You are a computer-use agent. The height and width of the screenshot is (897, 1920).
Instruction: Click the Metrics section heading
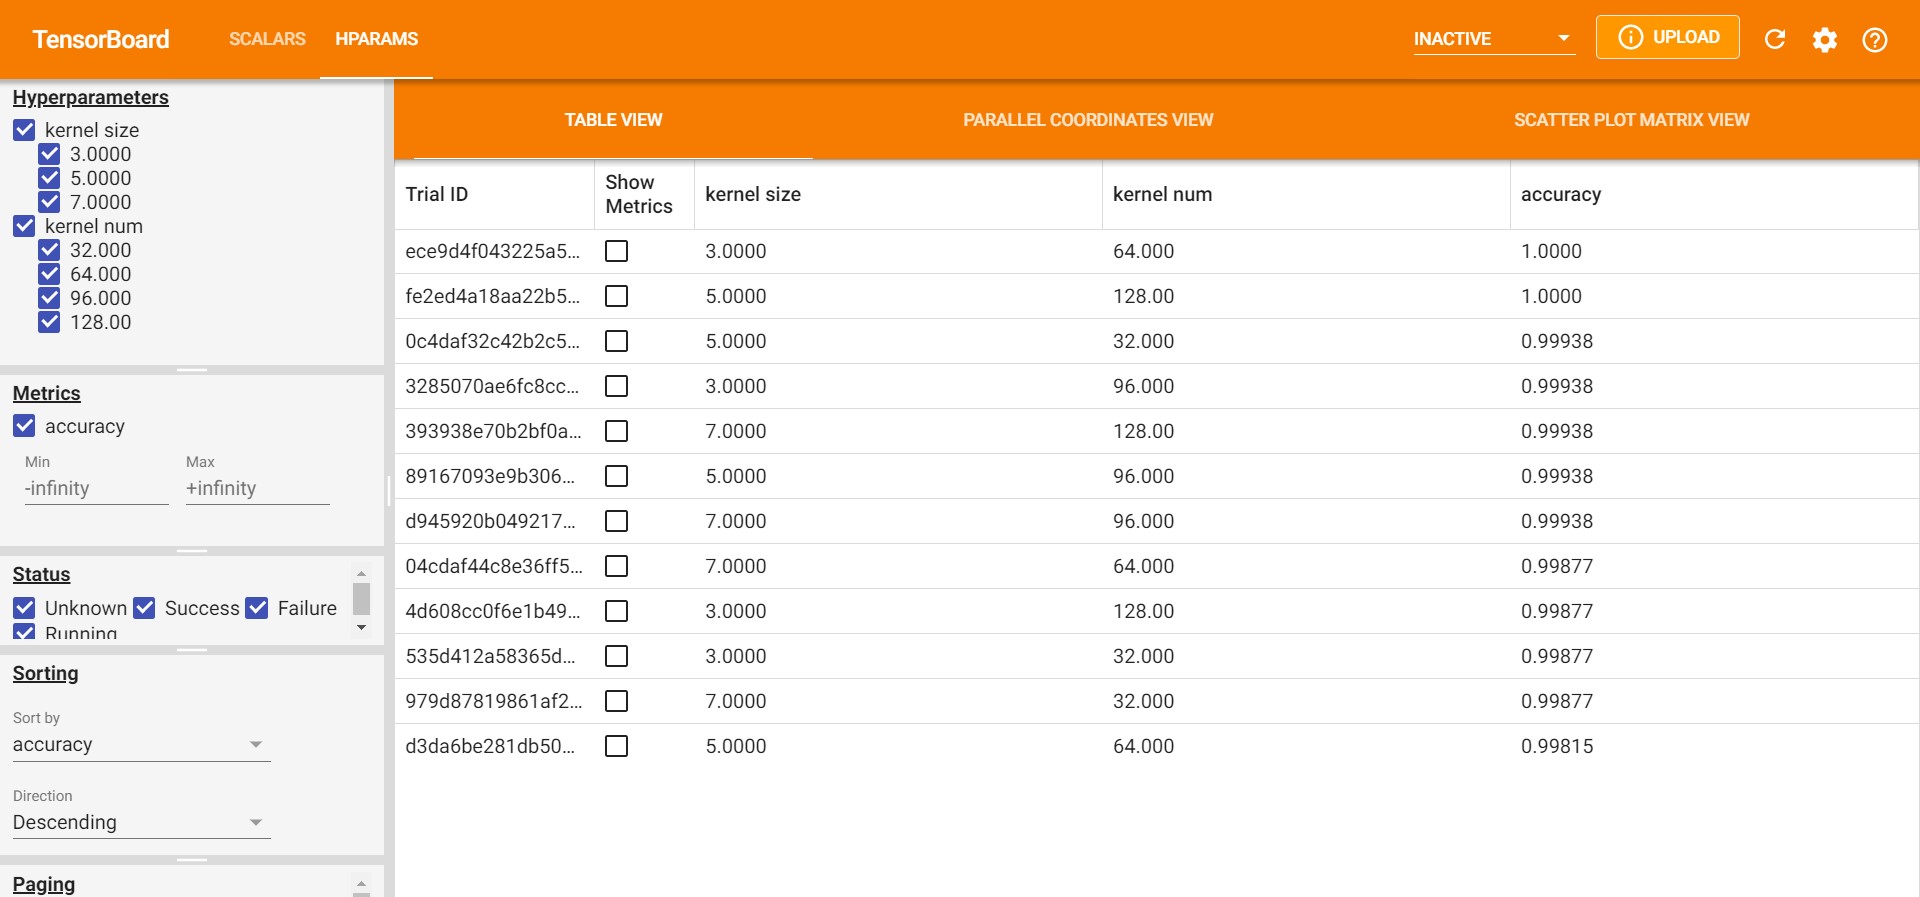pos(46,394)
